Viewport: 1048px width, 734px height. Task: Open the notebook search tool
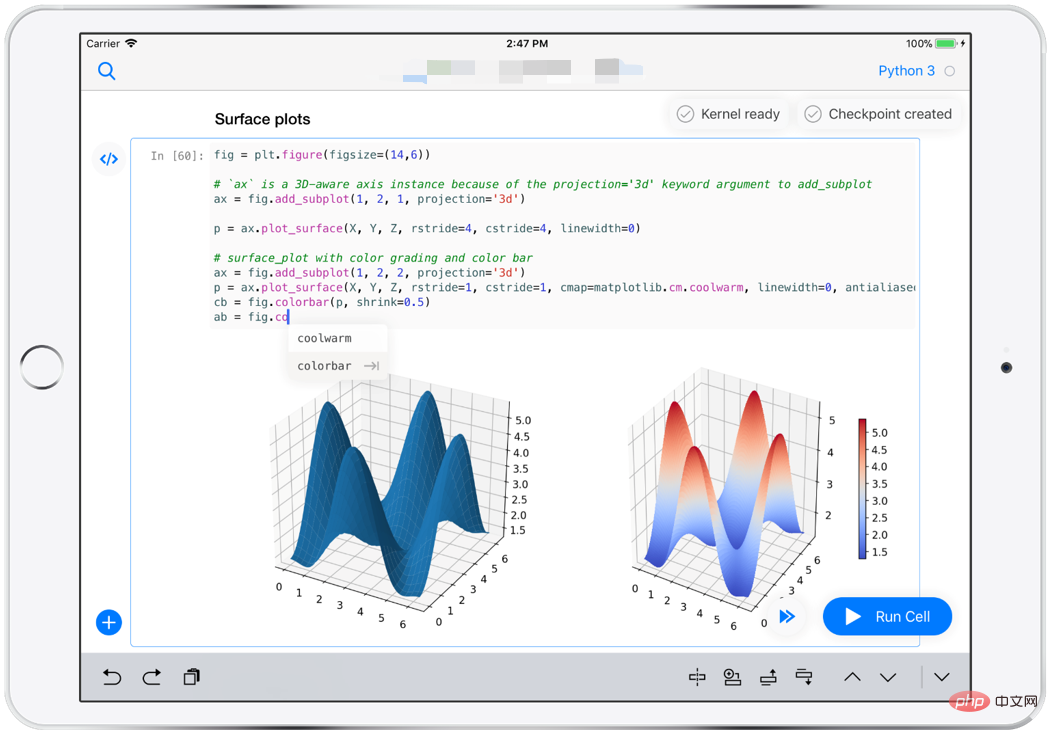[107, 71]
